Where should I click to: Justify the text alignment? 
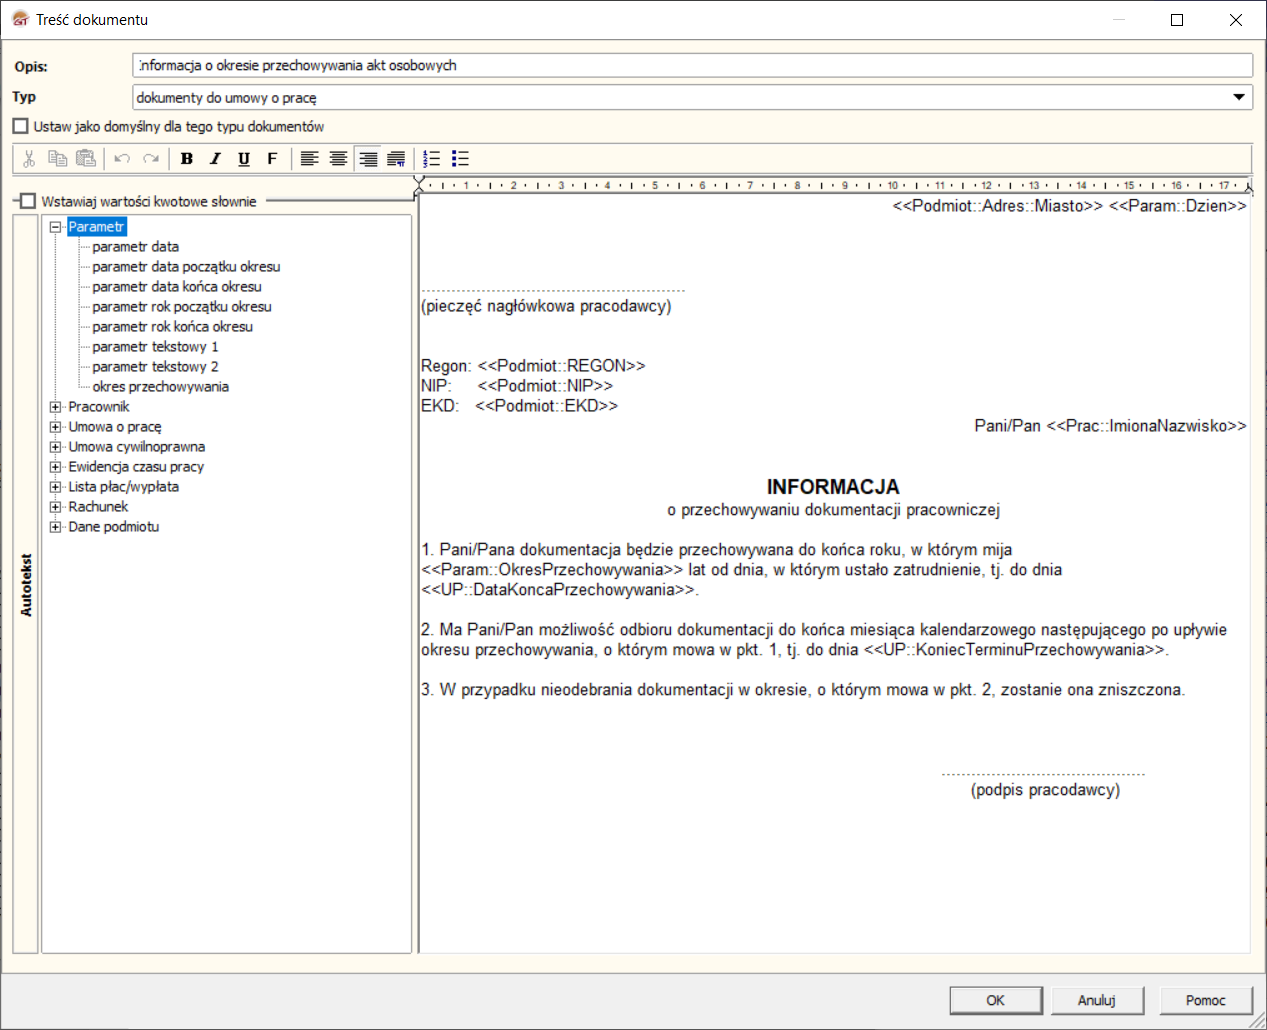(x=396, y=159)
